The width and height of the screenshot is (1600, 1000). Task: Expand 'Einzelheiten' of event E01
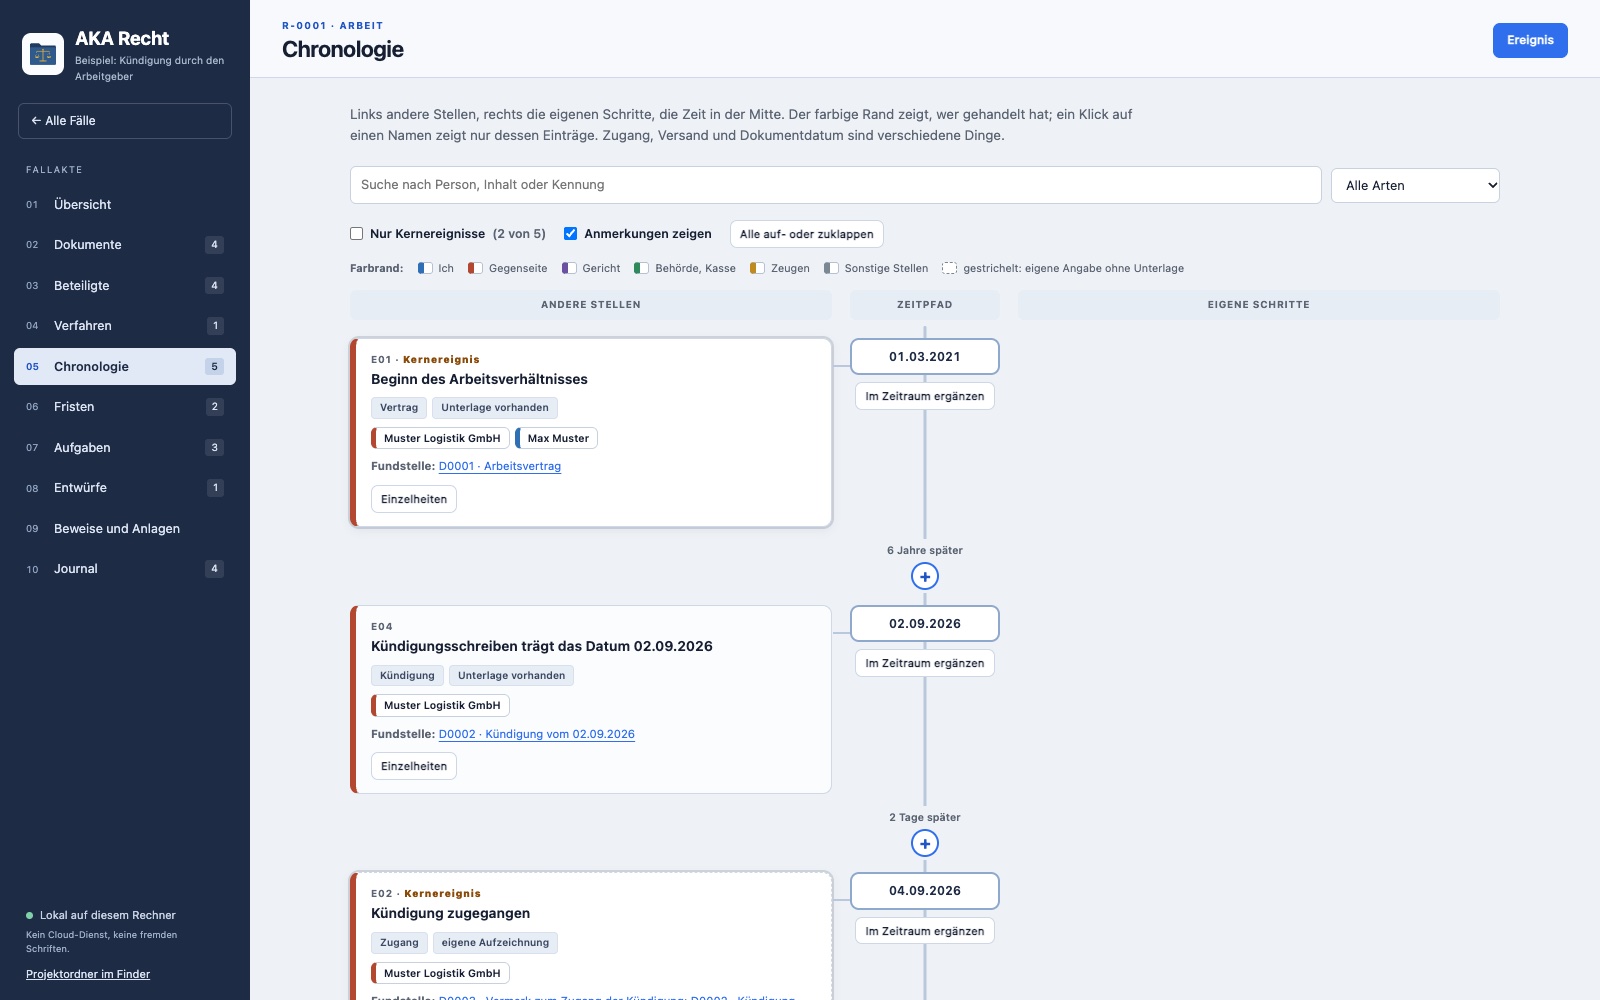coord(414,499)
